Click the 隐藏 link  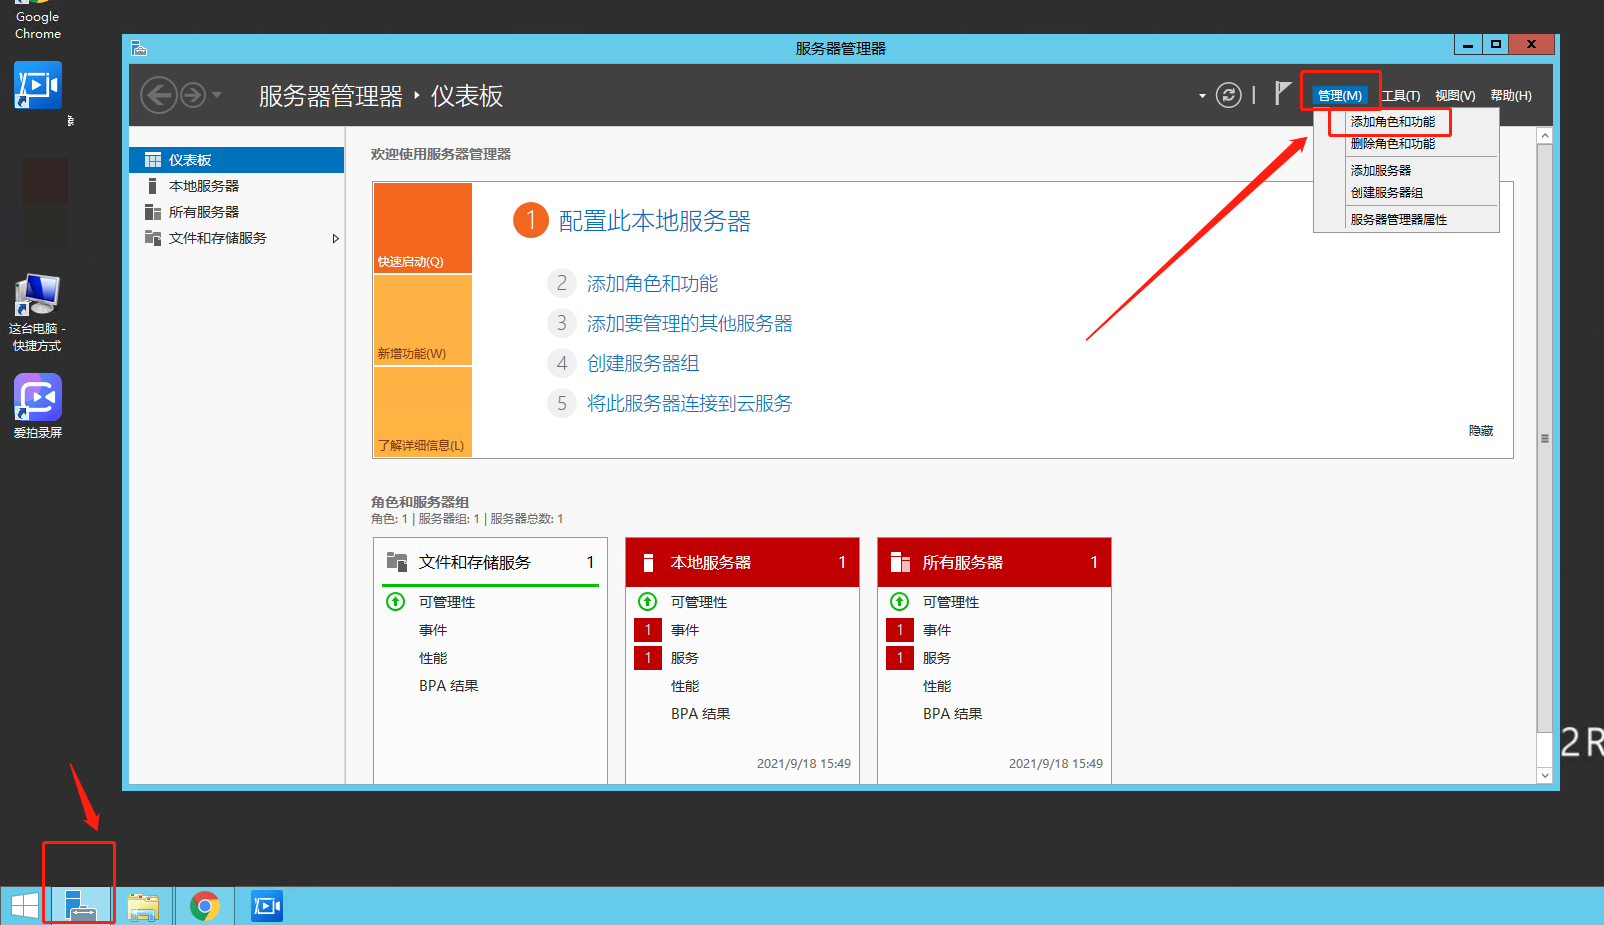tap(1481, 430)
